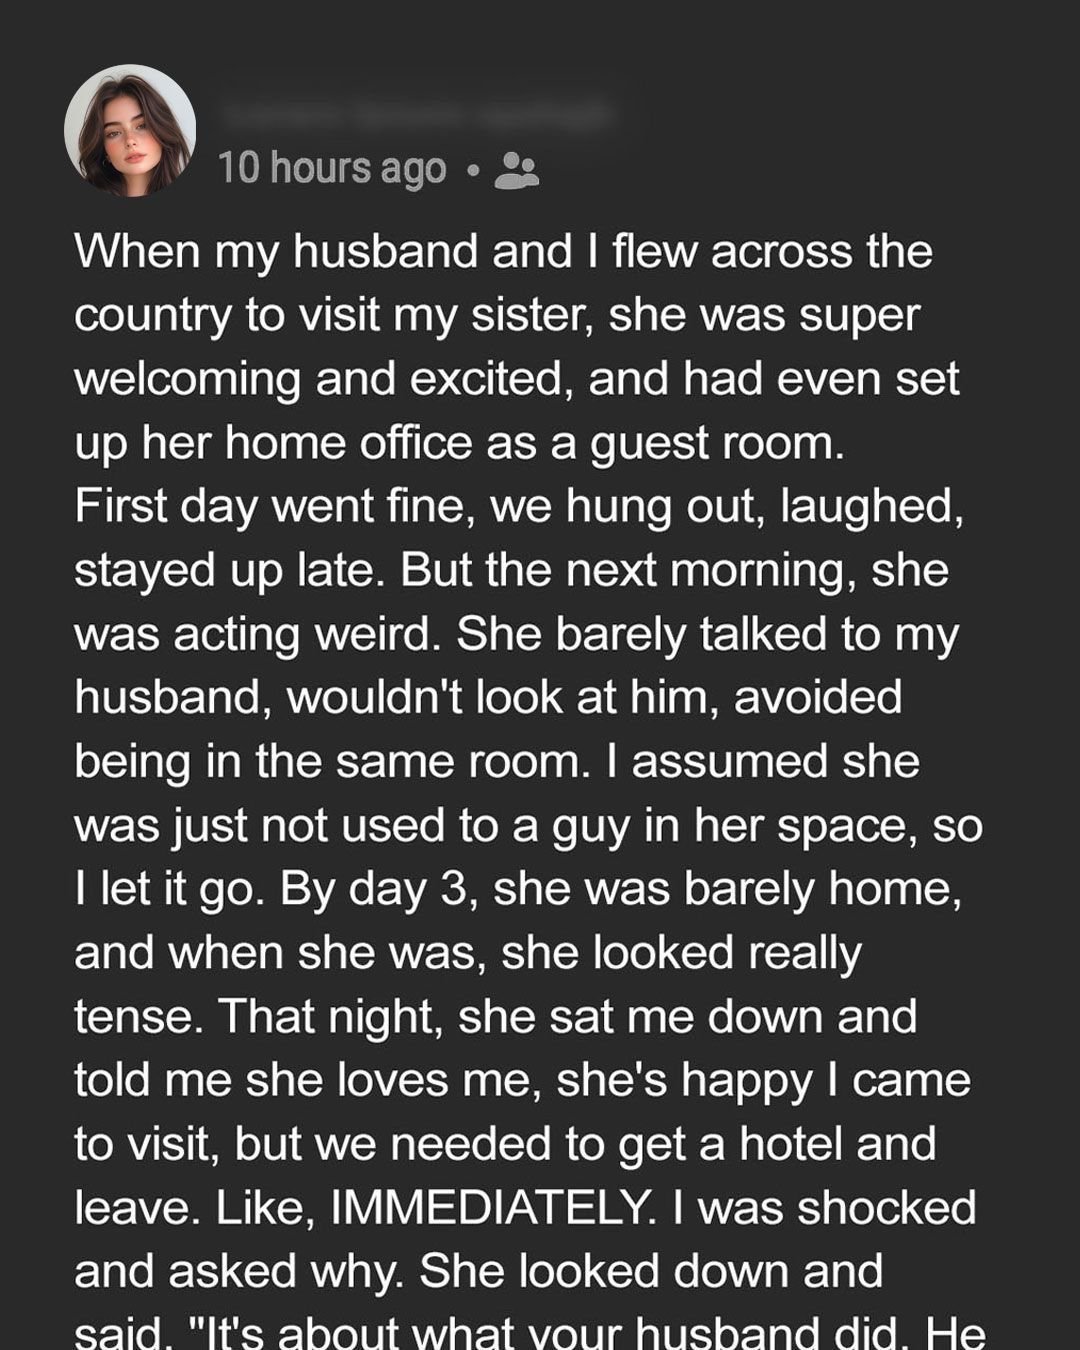Image resolution: width=1080 pixels, height=1350 pixels.
Task: Open the "10 hours ago" timestamp link
Action: [332, 168]
